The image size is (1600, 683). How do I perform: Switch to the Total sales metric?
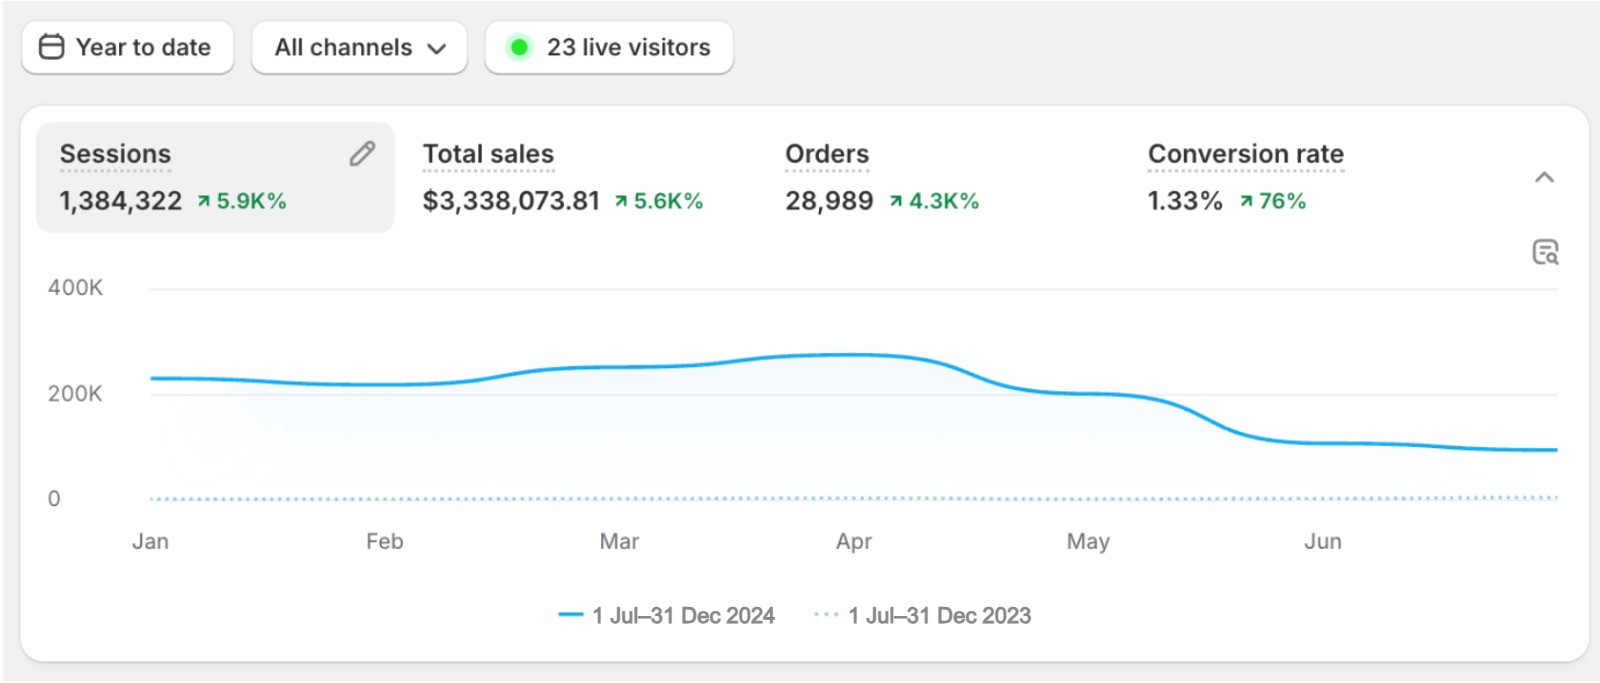pos(488,154)
